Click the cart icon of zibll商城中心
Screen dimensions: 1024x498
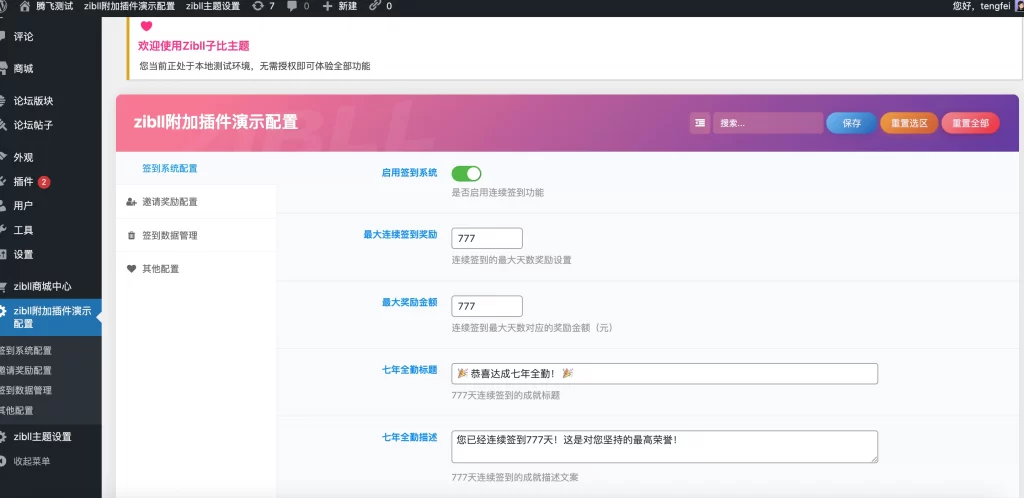(x=3, y=287)
